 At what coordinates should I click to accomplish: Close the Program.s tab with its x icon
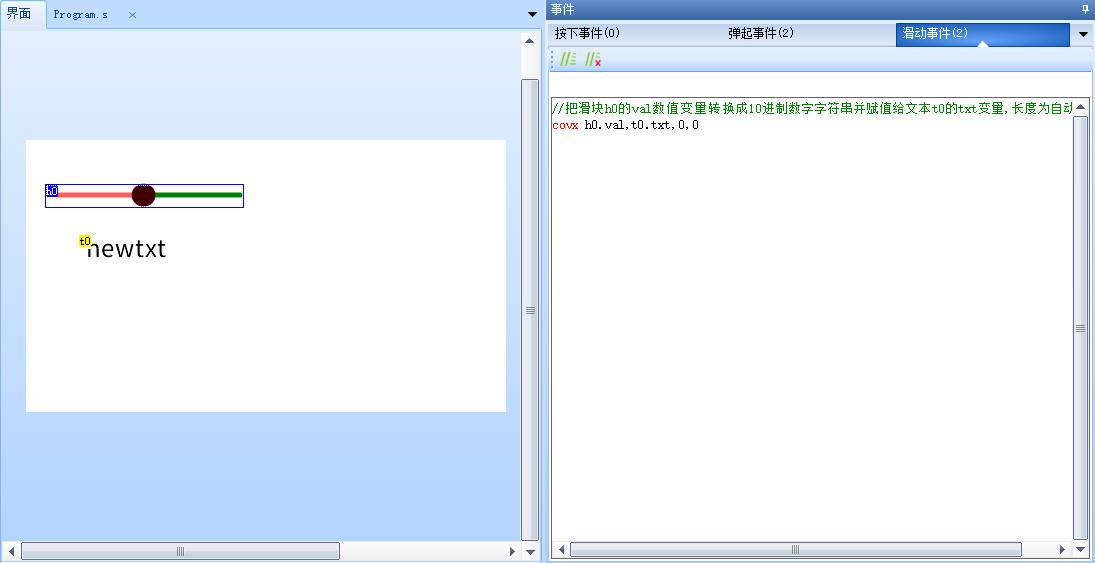[x=132, y=15]
